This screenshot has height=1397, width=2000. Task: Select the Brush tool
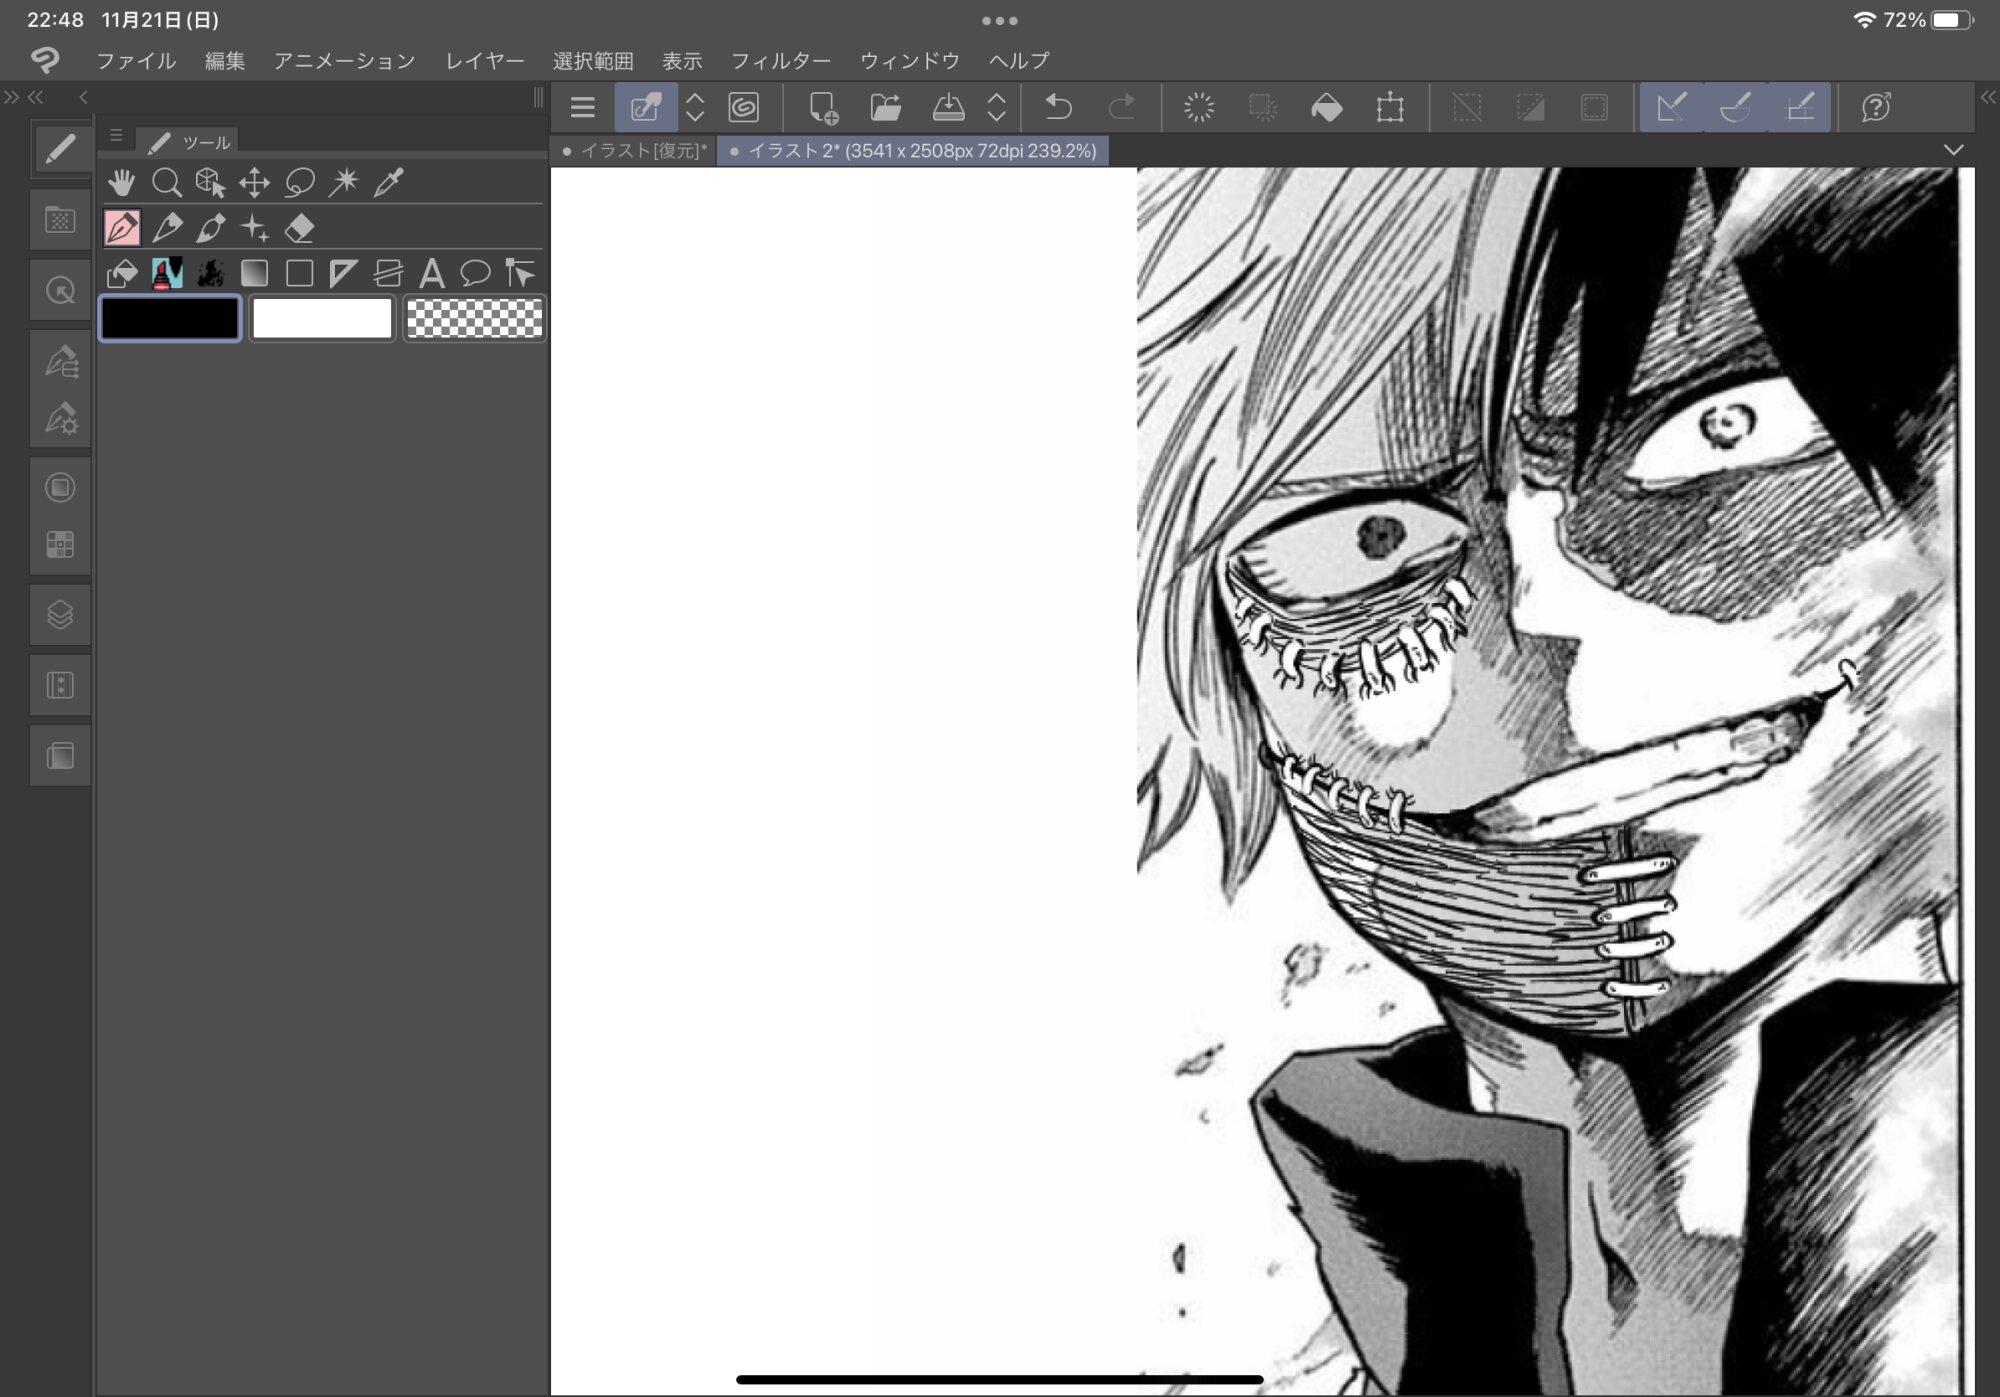(x=211, y=228)
